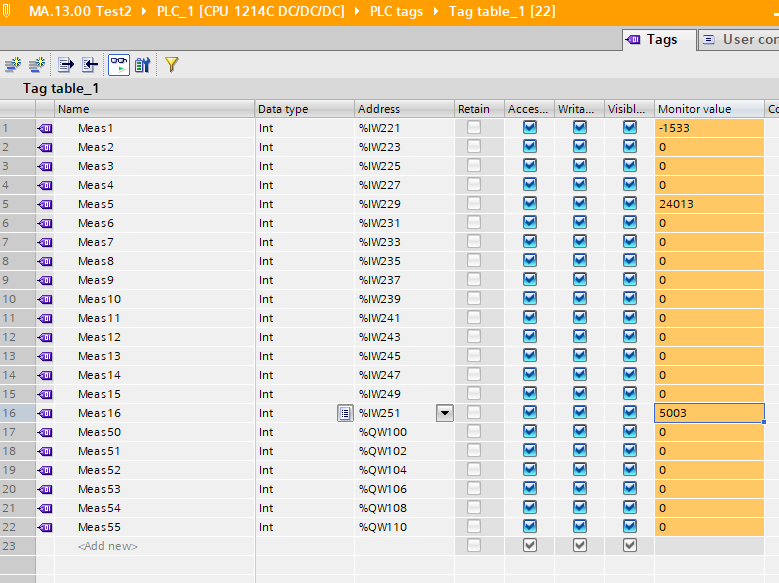Click PLC_1 [CPU 1214C DC/DC/DC] in the breadcrumb
This screenshot has height=583, width=779.
(250, 12)
